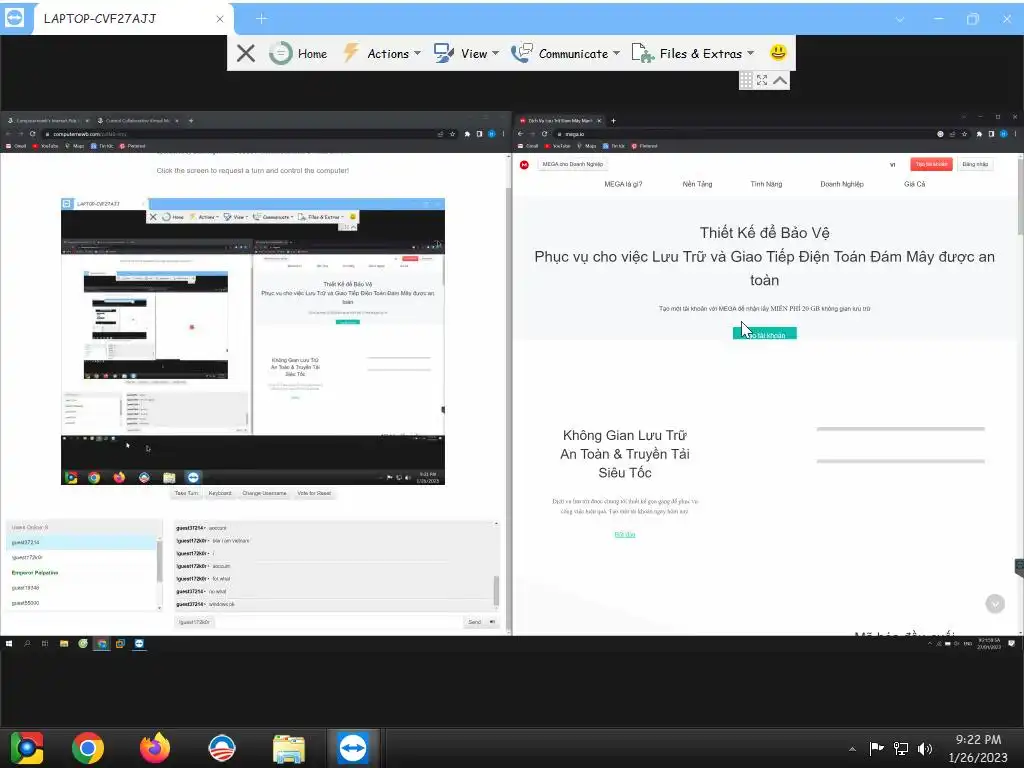
Task: Click the smiley feedback icon
Action: [x=778, y=52]
